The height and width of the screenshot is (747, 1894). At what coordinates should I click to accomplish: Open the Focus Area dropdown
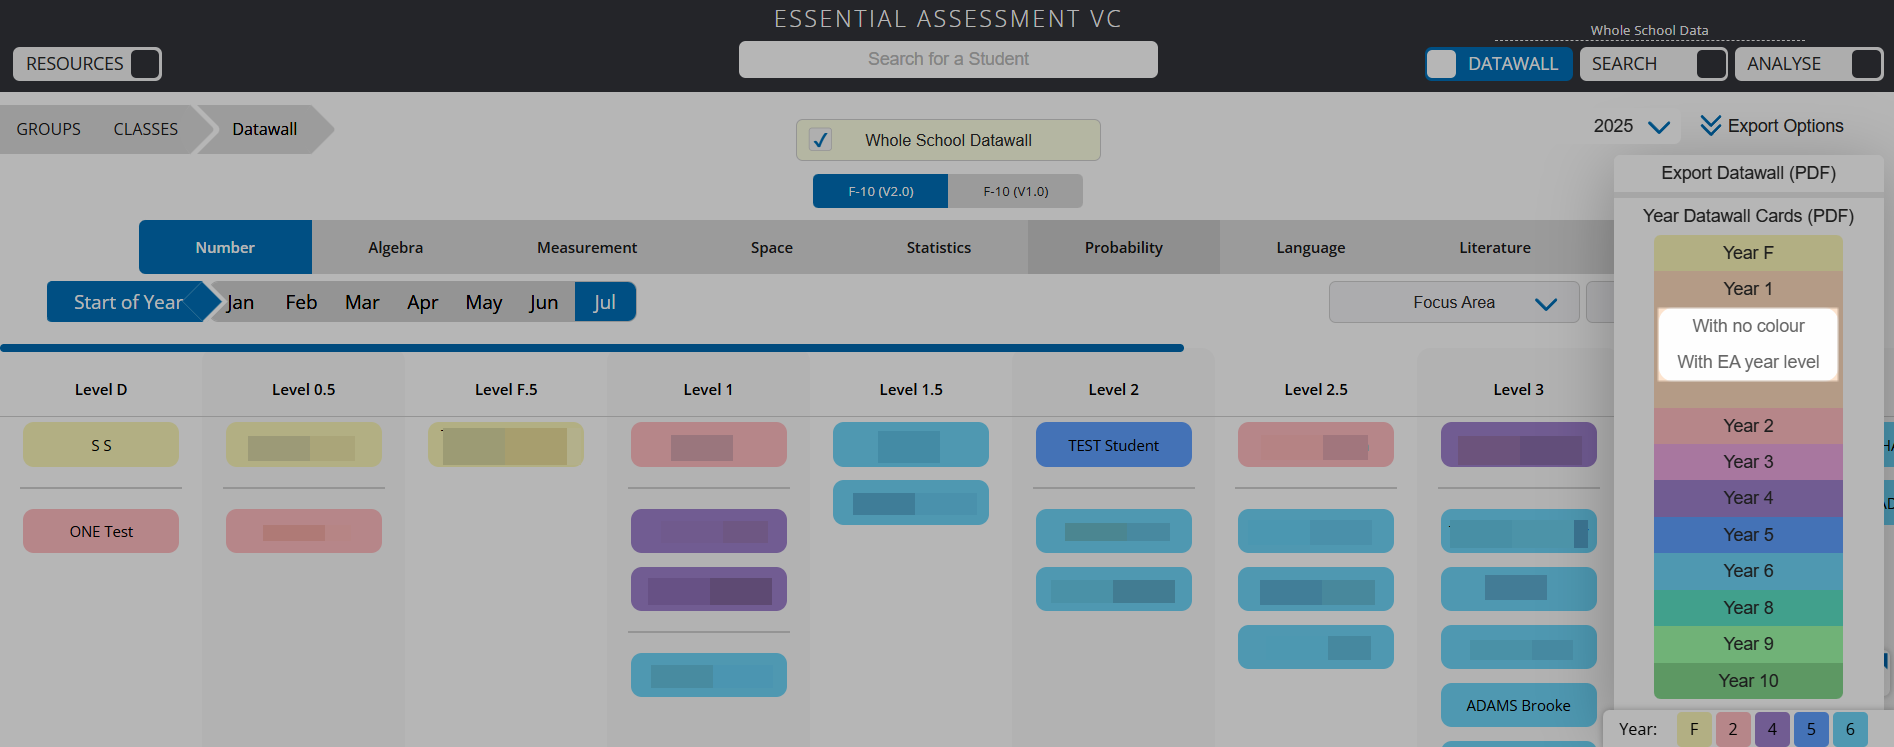point(1454,302)
